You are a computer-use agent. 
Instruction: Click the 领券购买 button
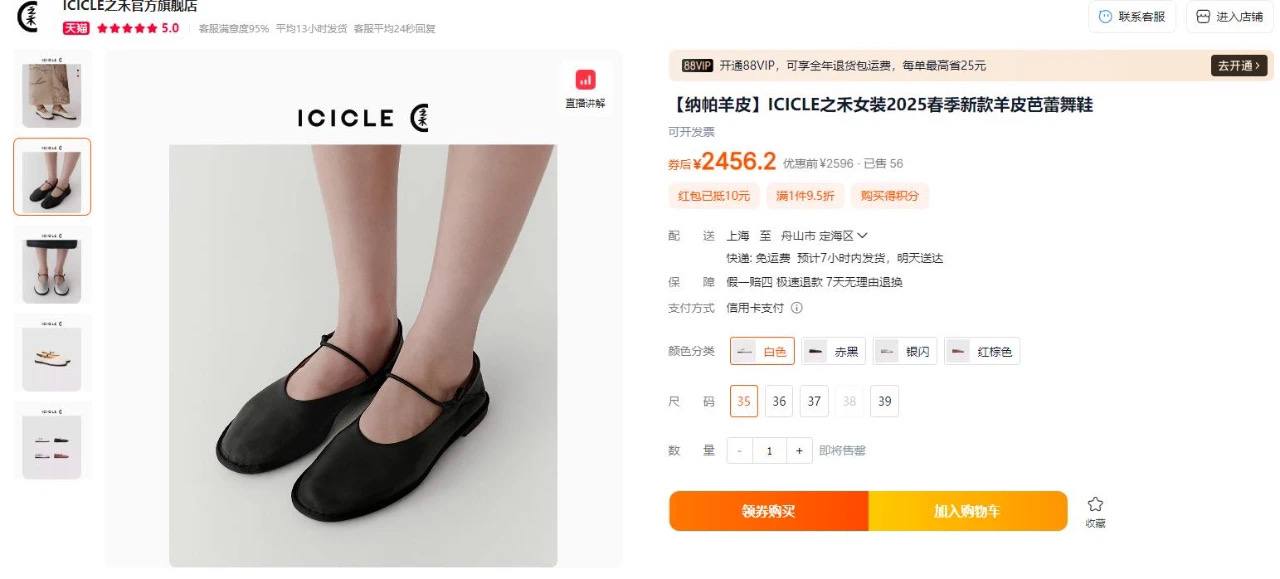tap(769, 511)
